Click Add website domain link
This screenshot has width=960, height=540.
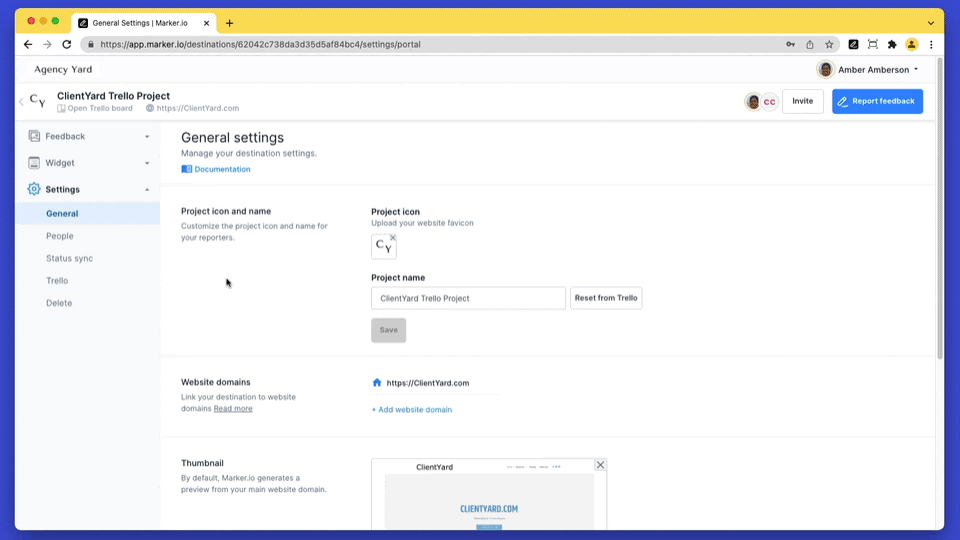pyautogui.click(x=412, y=410)
